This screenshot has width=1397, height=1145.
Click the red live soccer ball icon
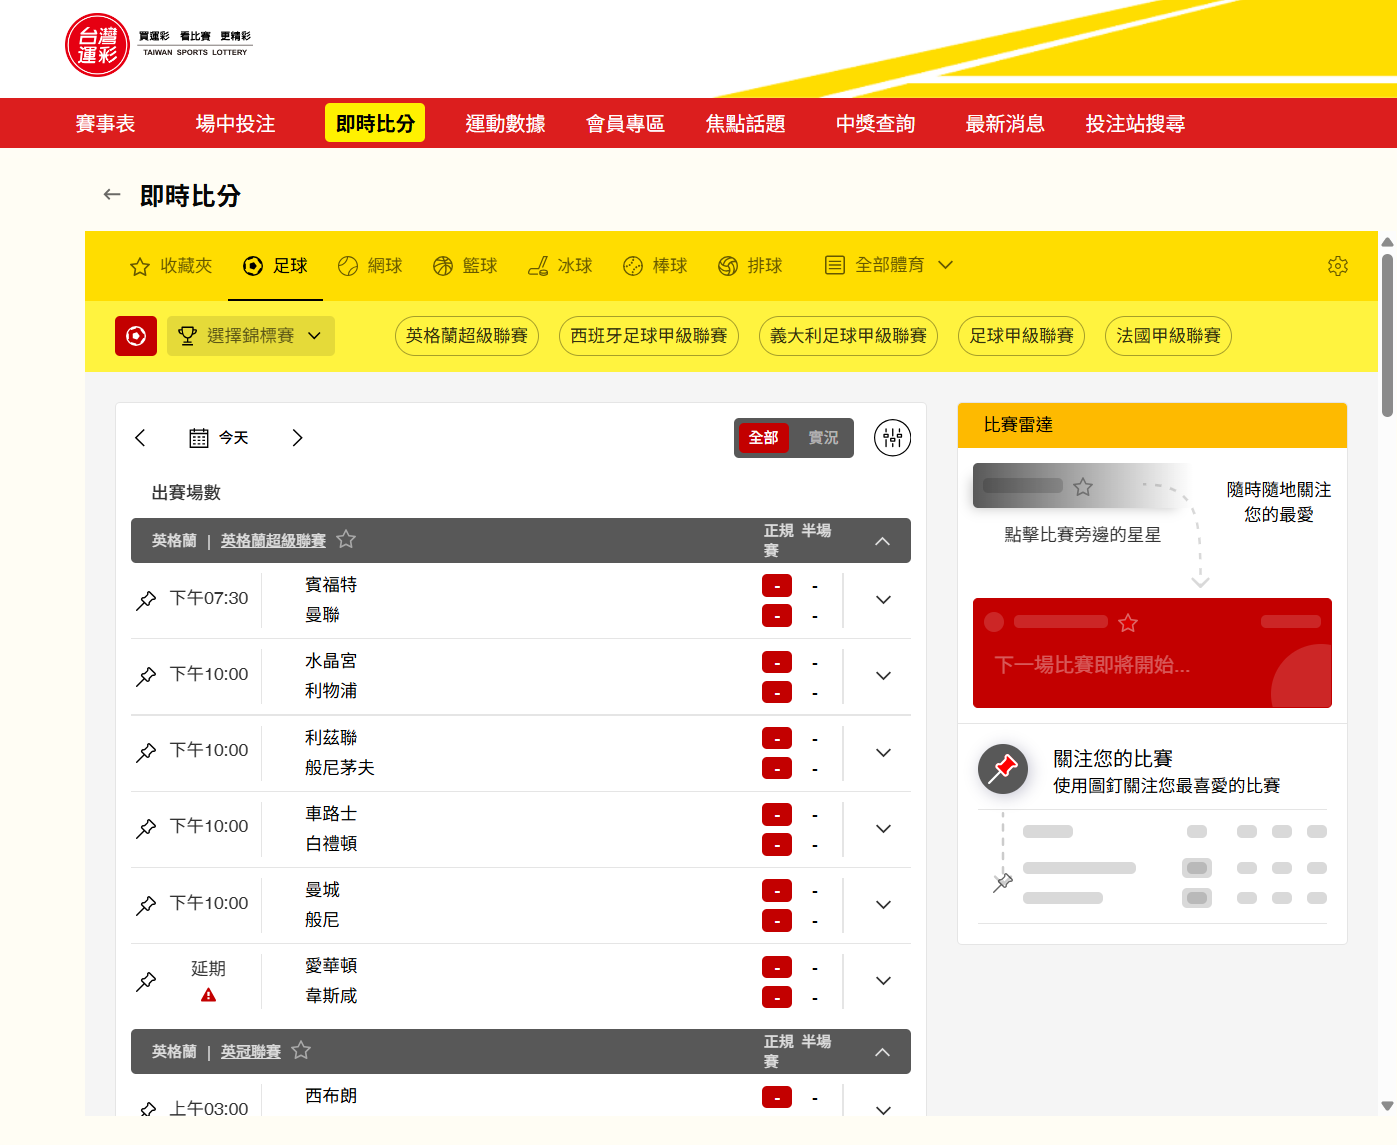[x=136, y=336]
